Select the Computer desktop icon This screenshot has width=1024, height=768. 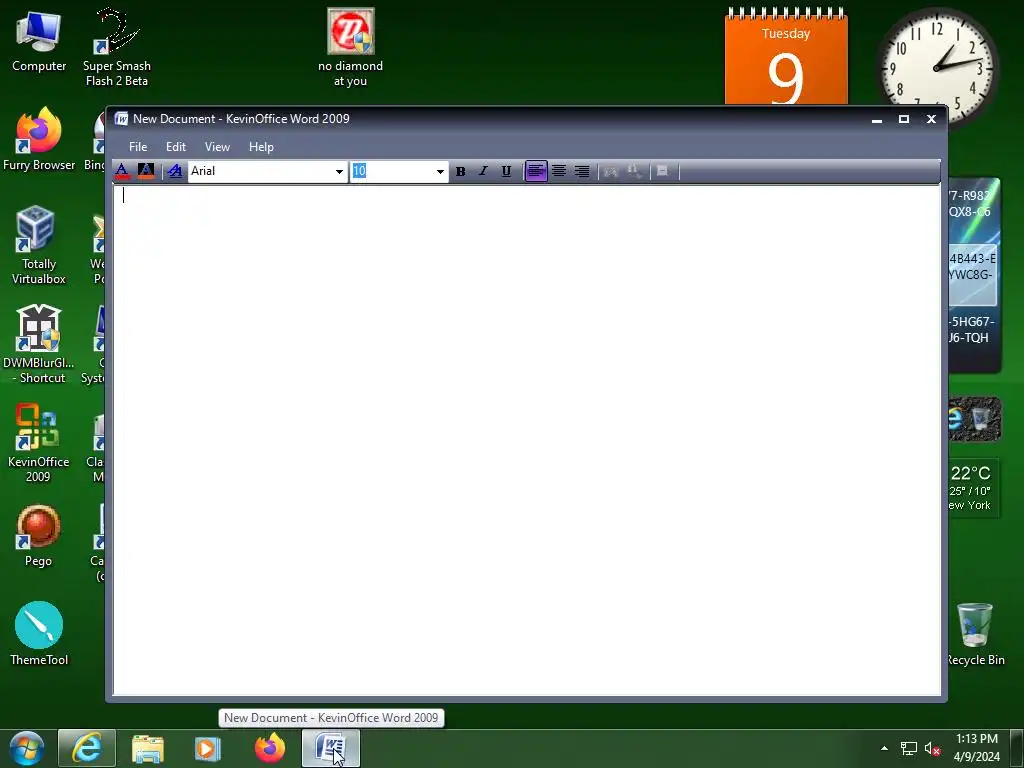point(39,43)
